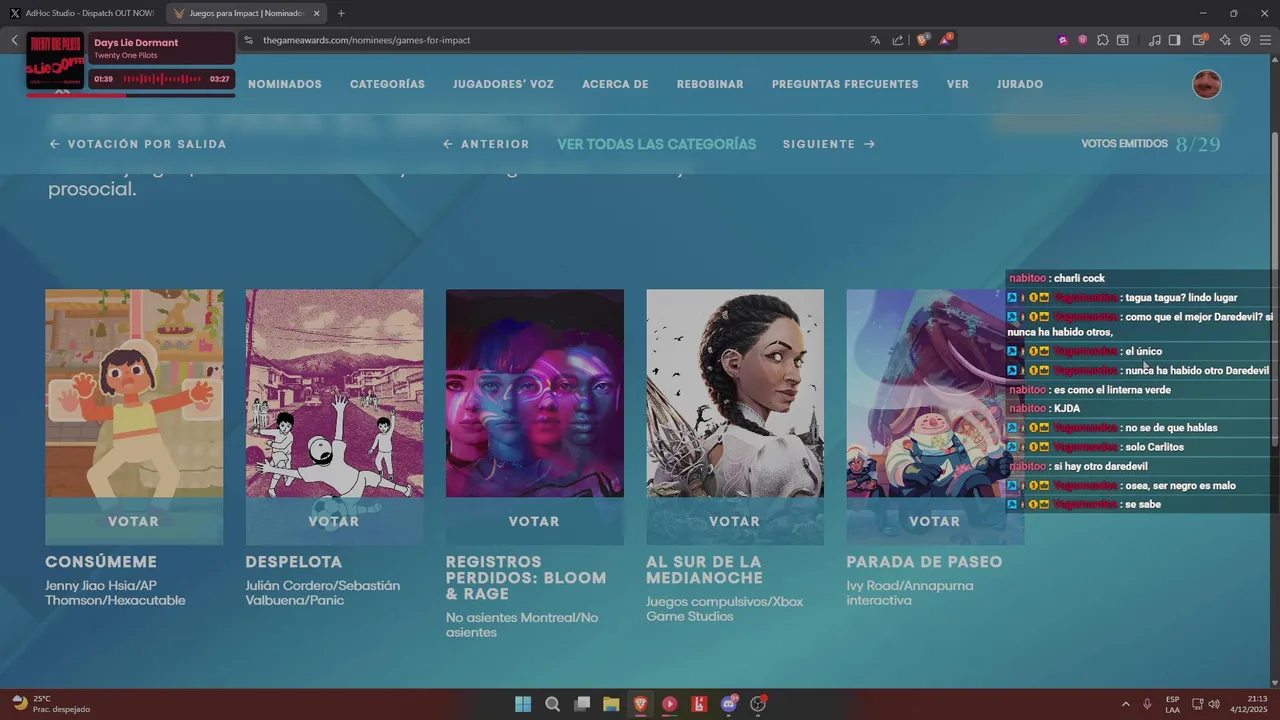Show hidden system tray icons chevron
Viewport: 1280px width, 720px height.
click(x=1125, y=704)
